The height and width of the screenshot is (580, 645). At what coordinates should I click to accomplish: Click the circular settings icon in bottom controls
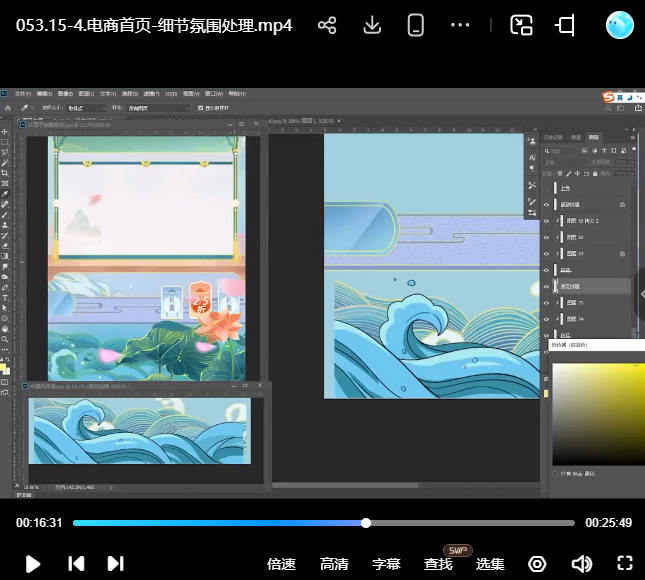[537, 564]
